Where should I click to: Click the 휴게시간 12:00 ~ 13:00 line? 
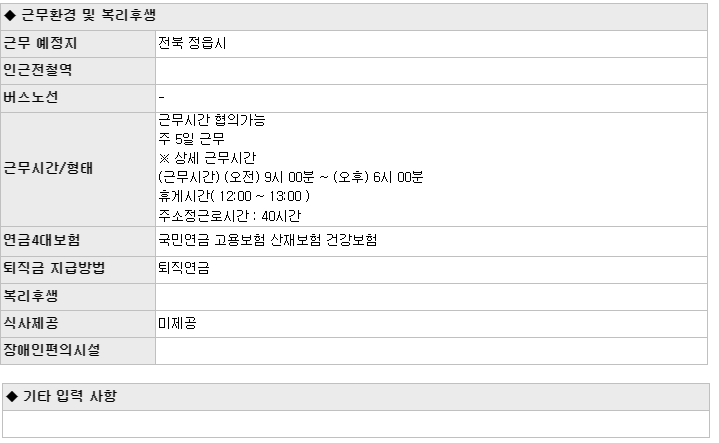[234, 196]
